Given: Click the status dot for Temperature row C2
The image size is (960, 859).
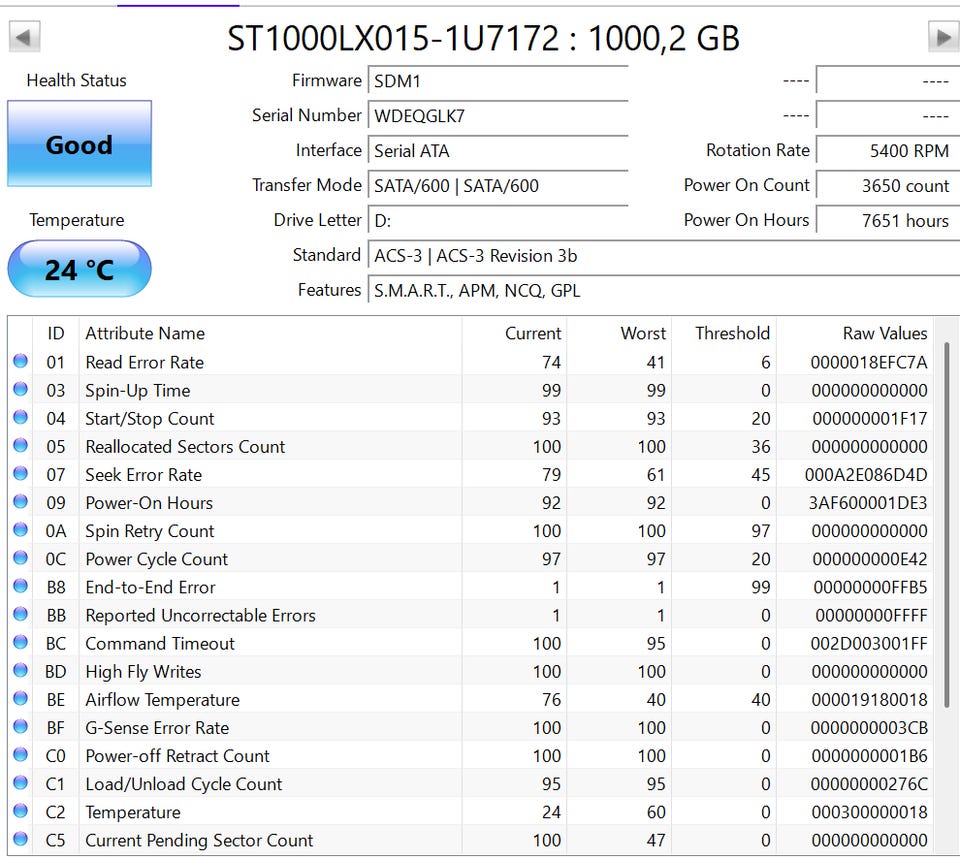Looking at the screenshot, I should click(20, 811).
